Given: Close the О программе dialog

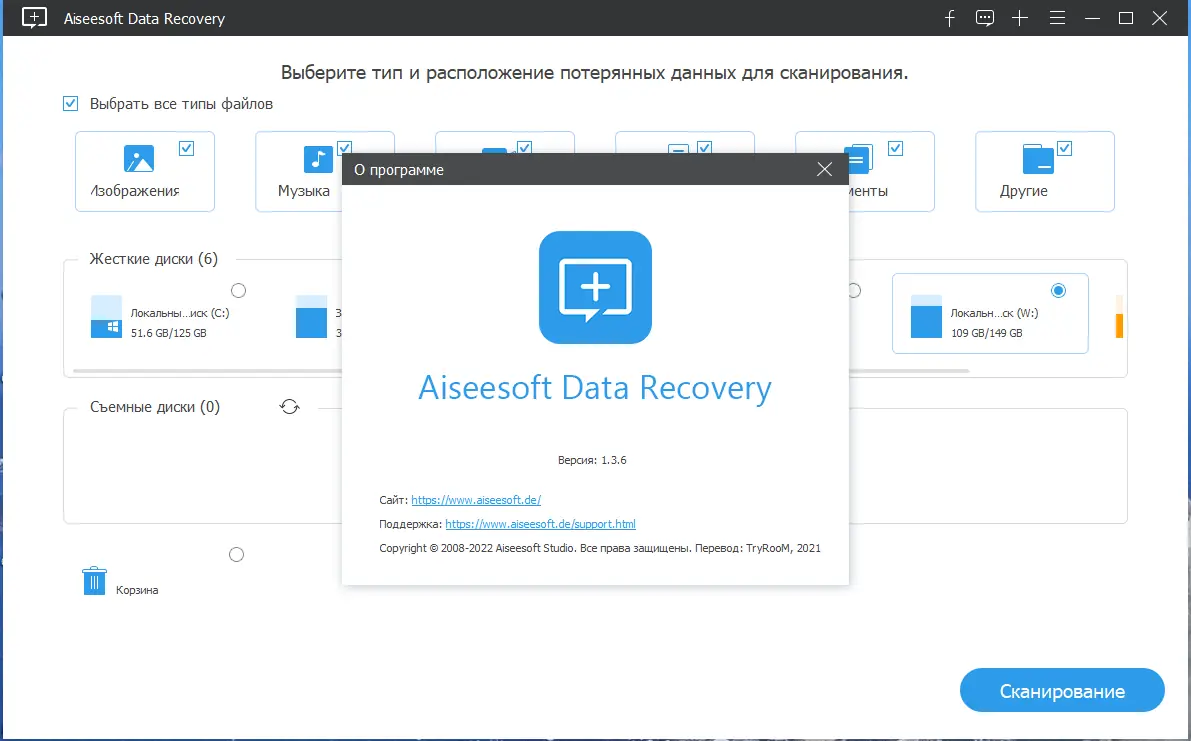Looking at the screenshot, I should point(824,169).
